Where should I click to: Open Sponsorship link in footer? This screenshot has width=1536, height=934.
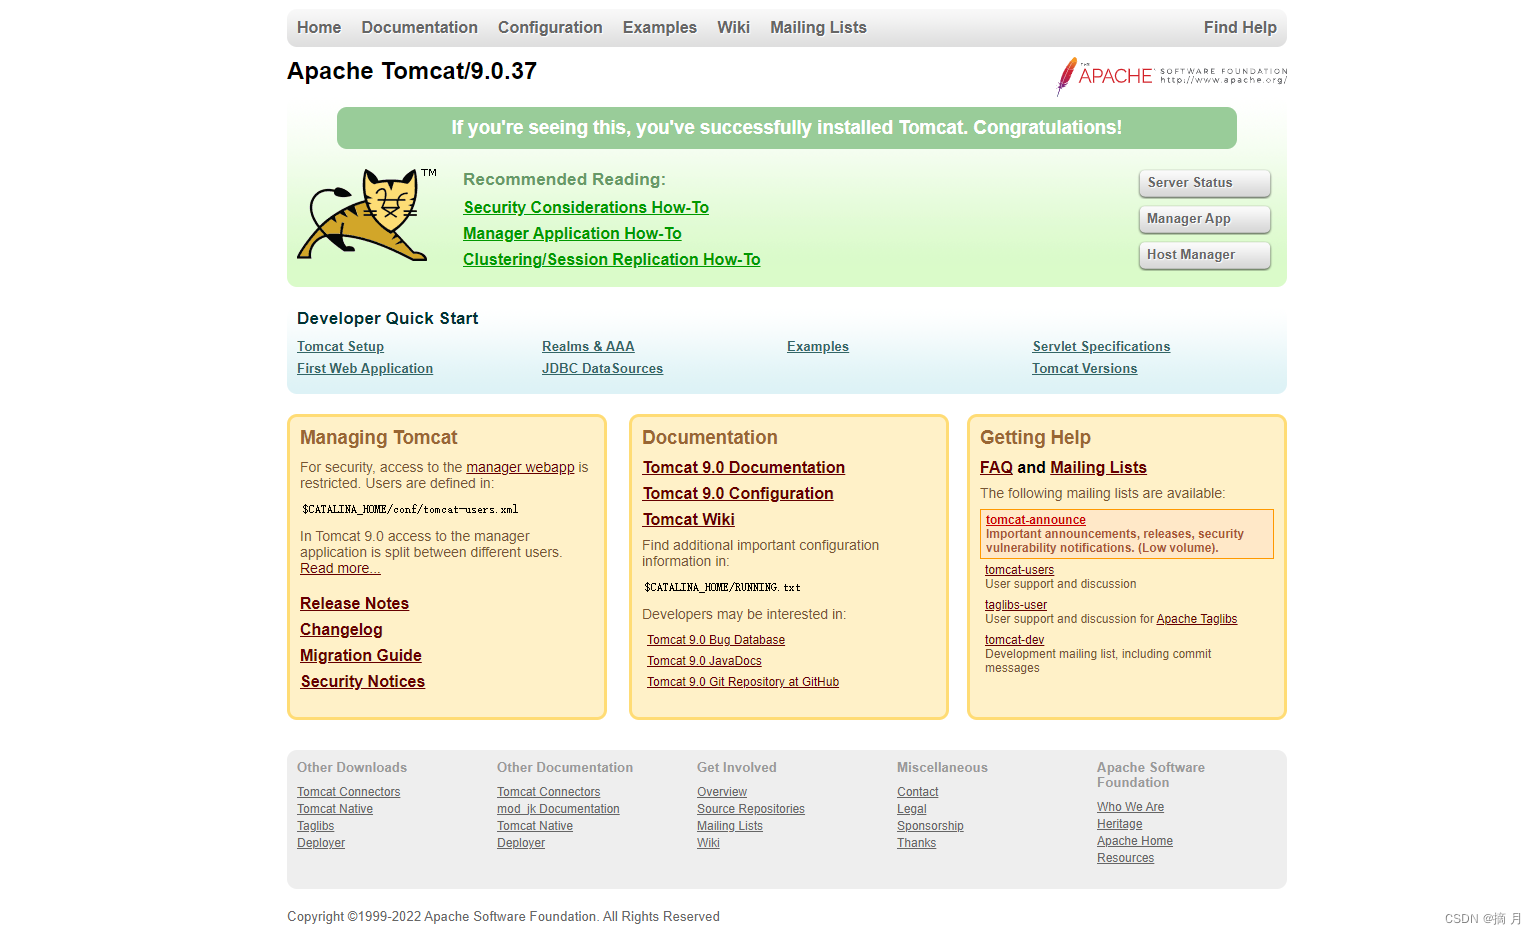point(930,826)
